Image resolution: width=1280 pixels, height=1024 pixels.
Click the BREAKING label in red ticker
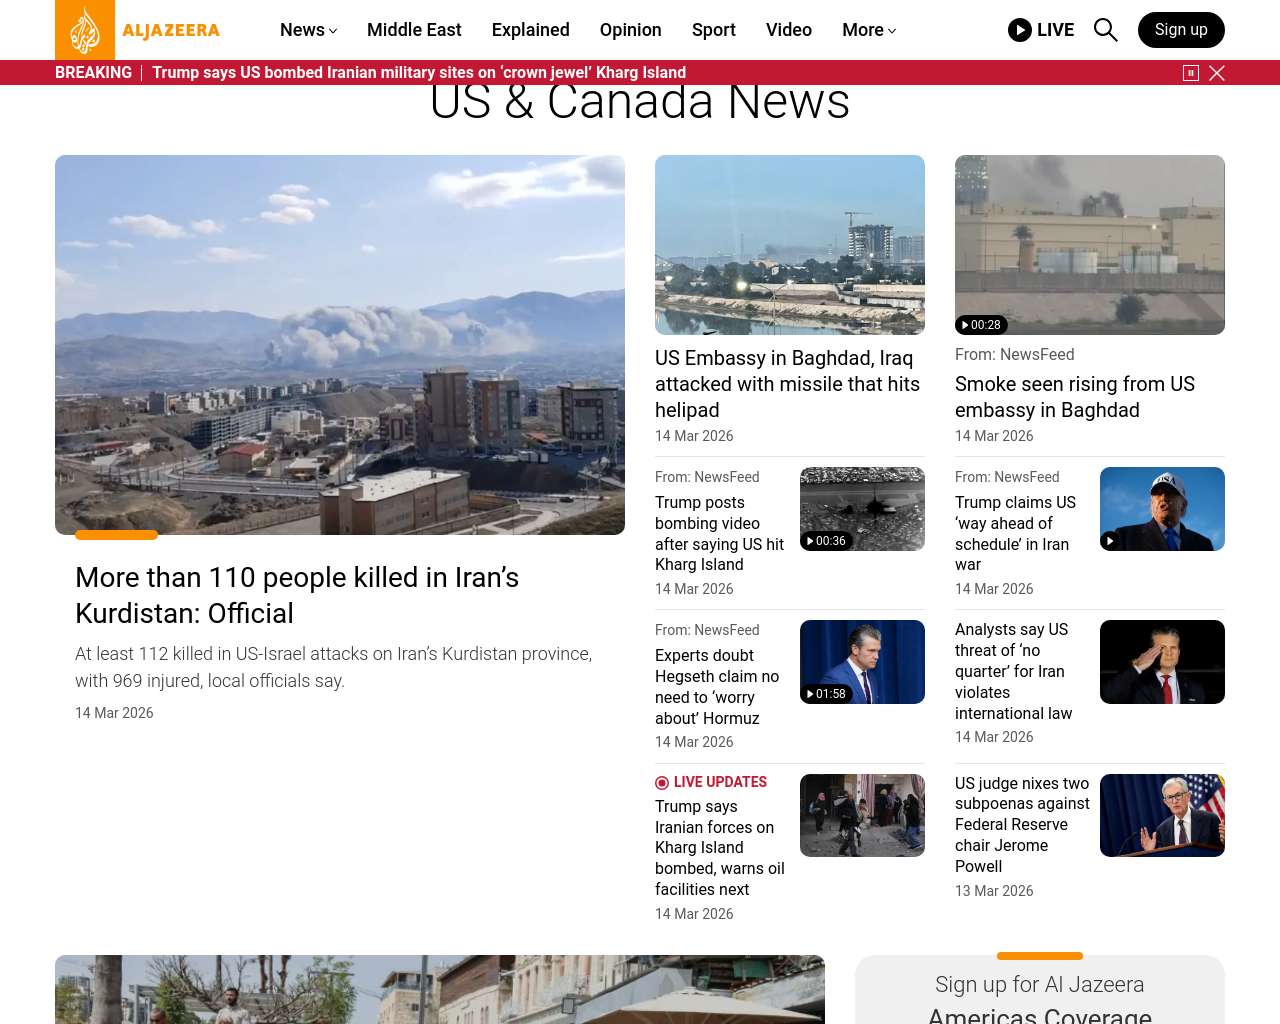93,73
